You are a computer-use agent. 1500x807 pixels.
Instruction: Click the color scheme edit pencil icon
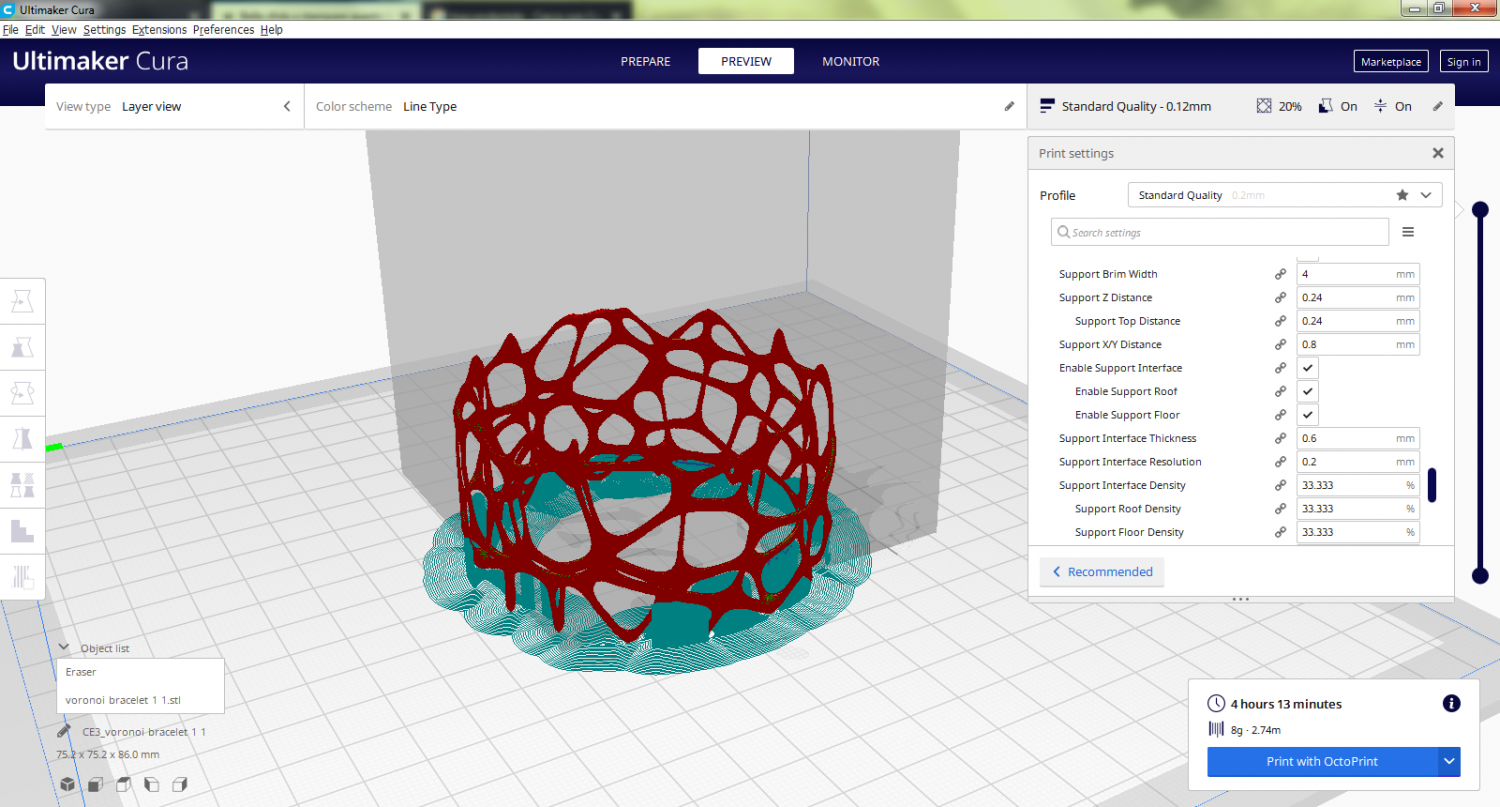1009,106
